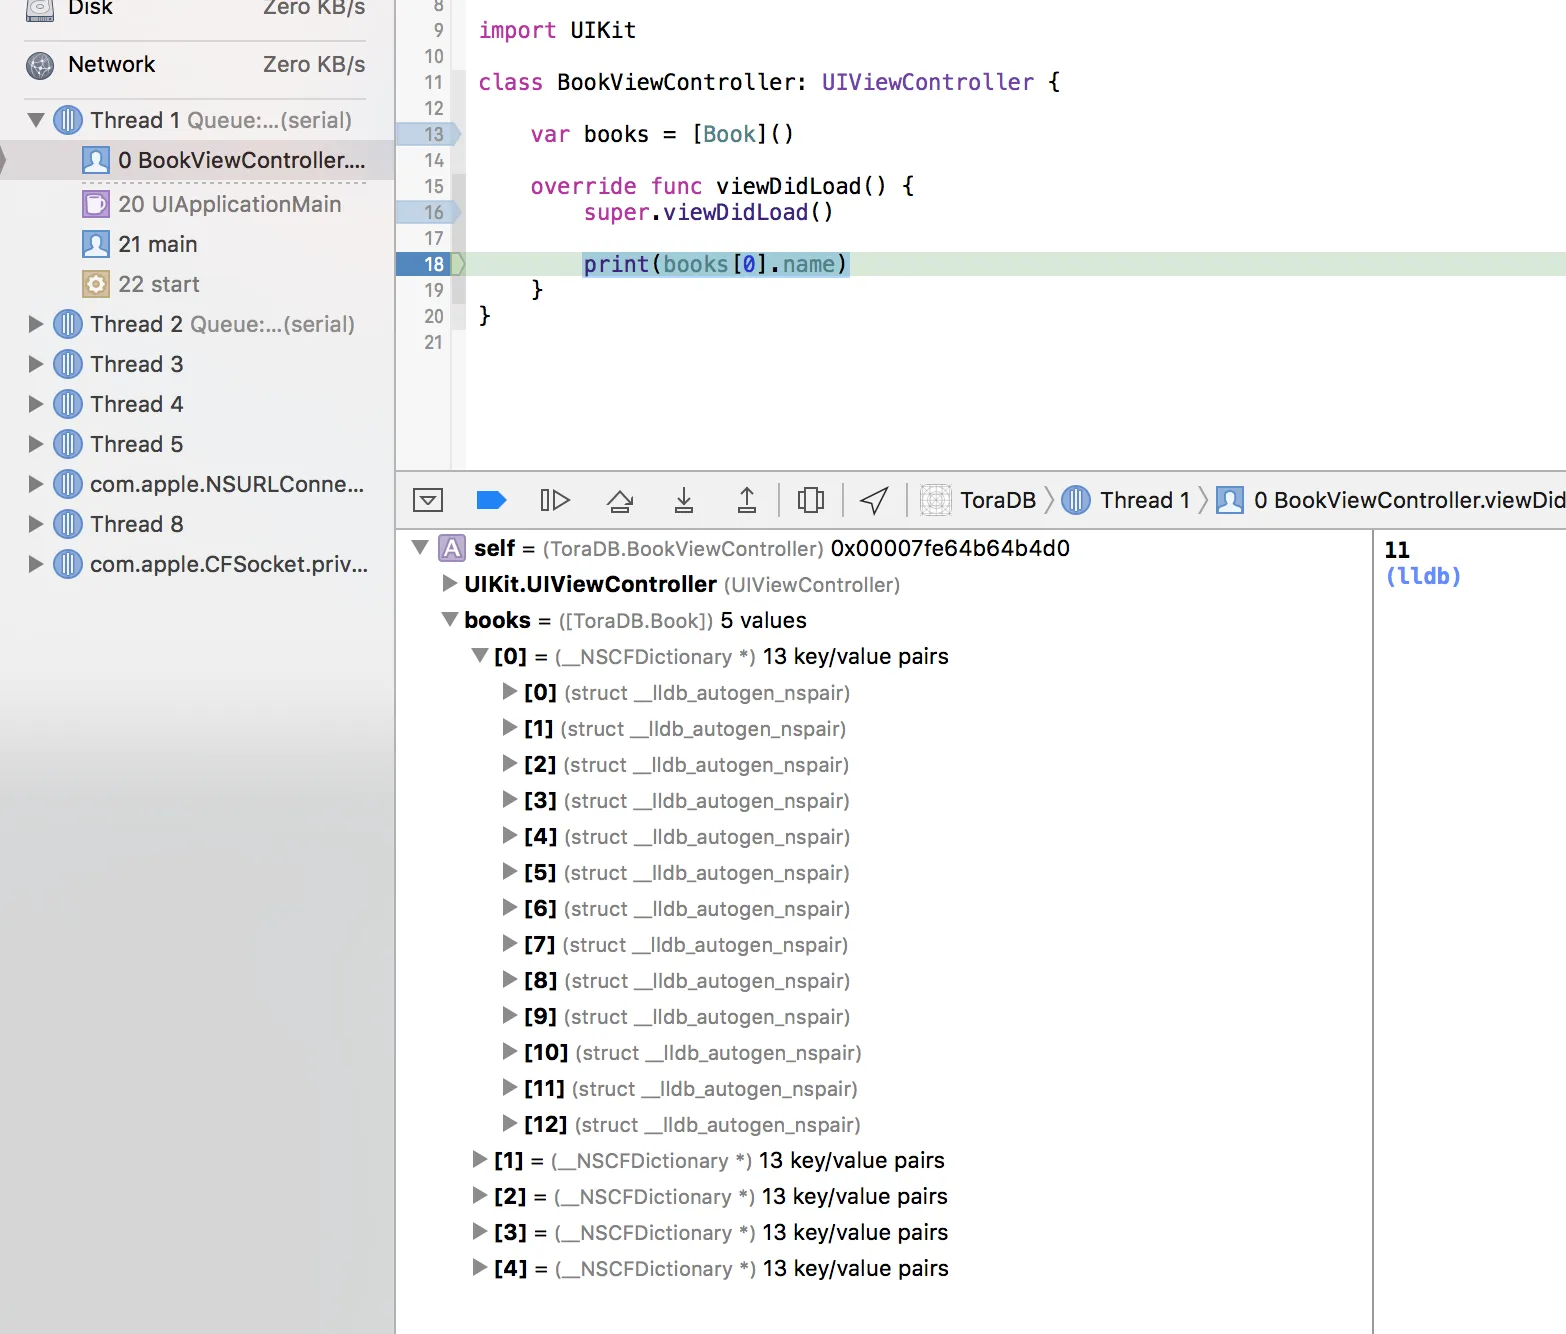This screenshot has height=1334, width=1566.
Task: Continue program execution button
Action: (x=555, y=500)
